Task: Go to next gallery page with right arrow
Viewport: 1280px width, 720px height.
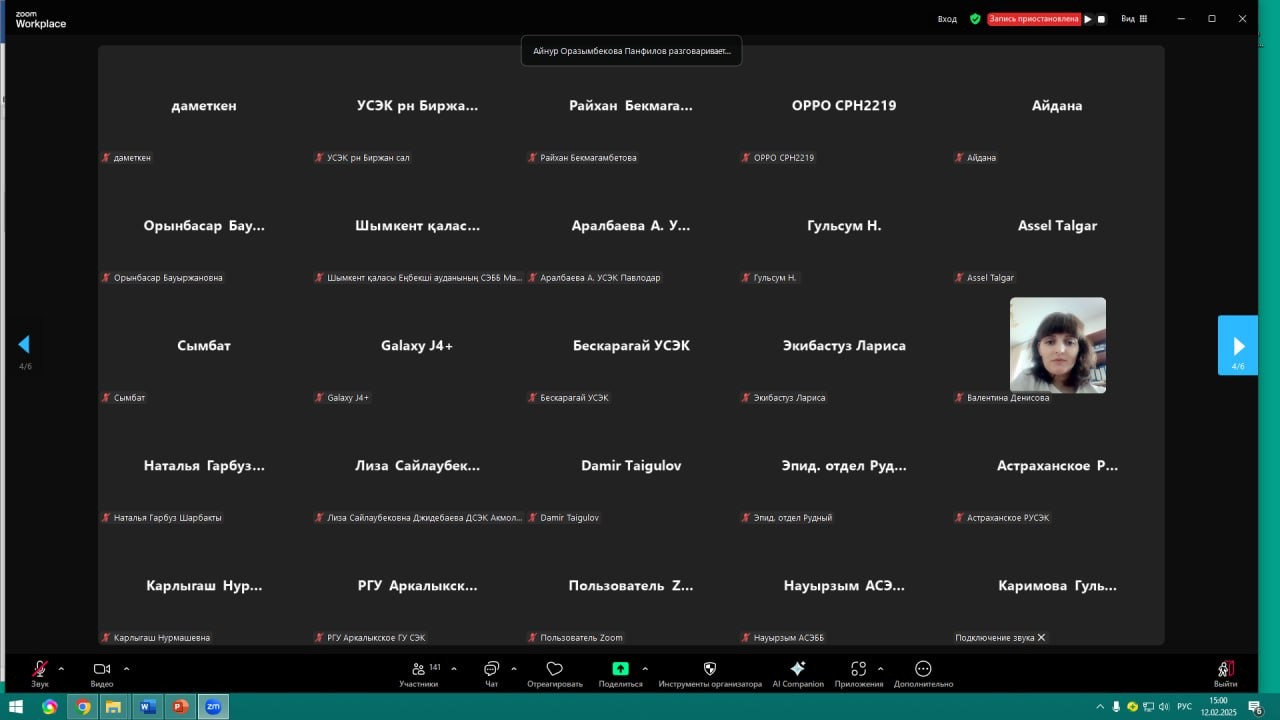Action: 1238,345
